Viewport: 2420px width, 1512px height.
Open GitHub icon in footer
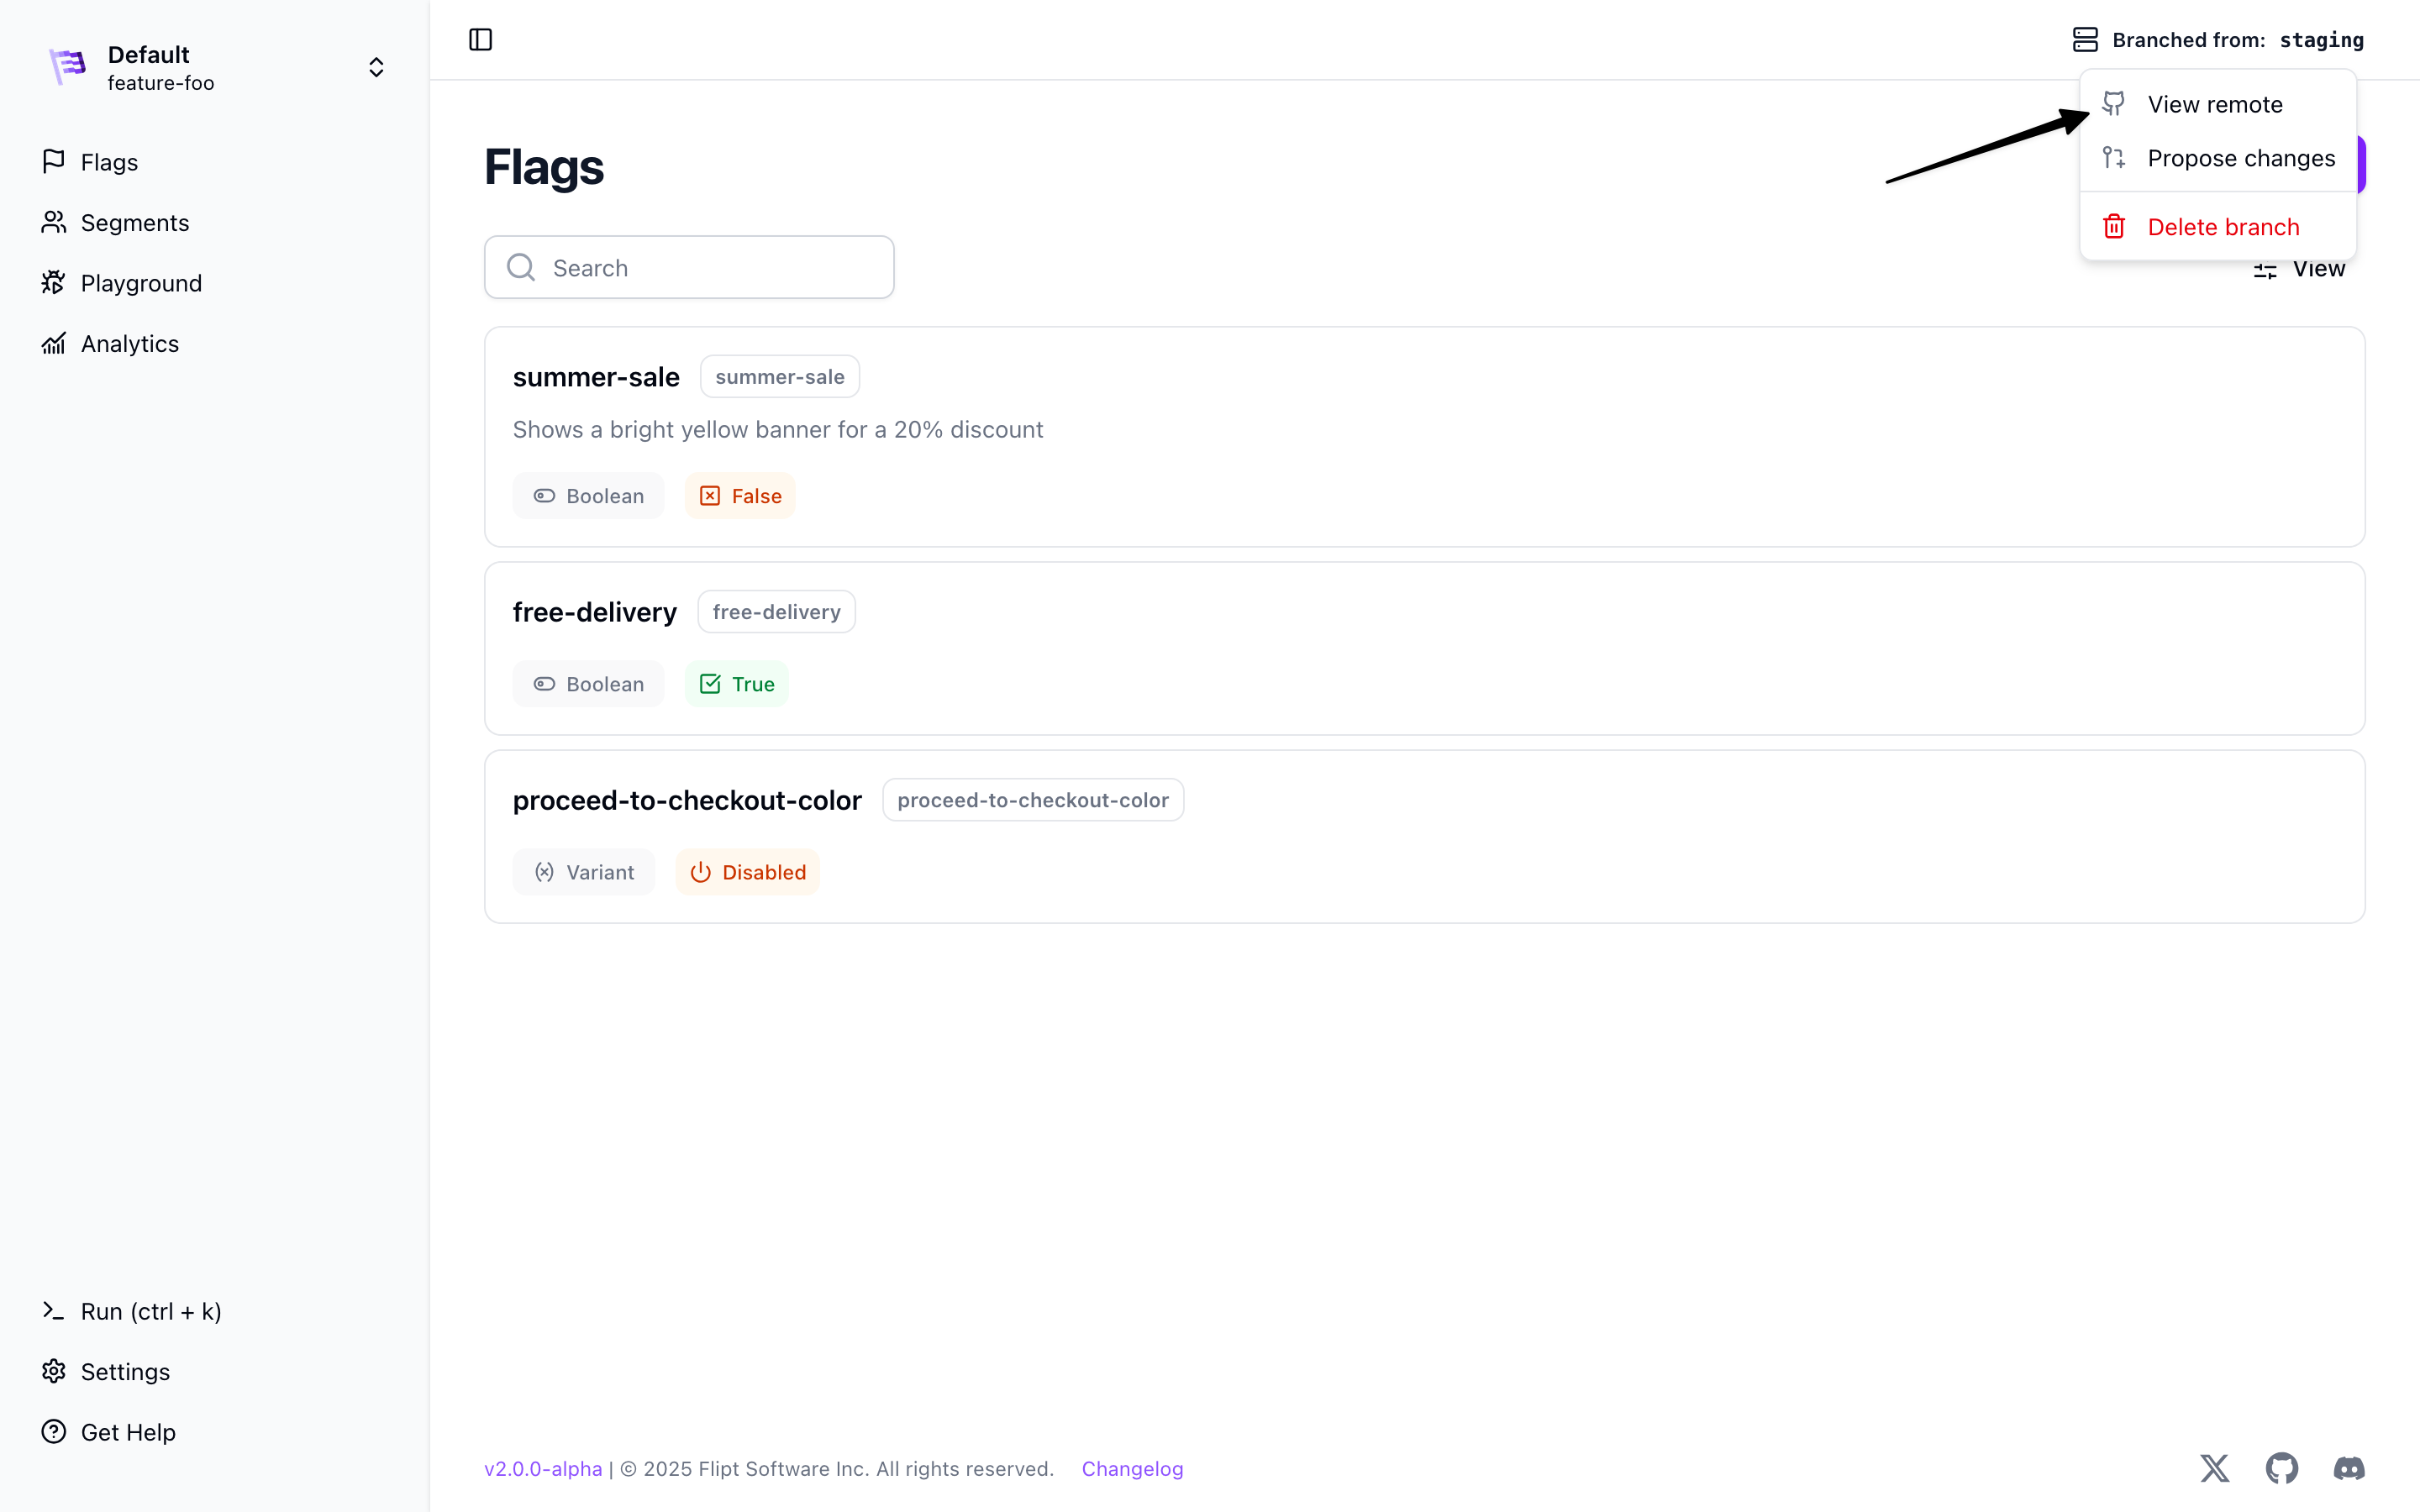[x=2281, y=1468]
